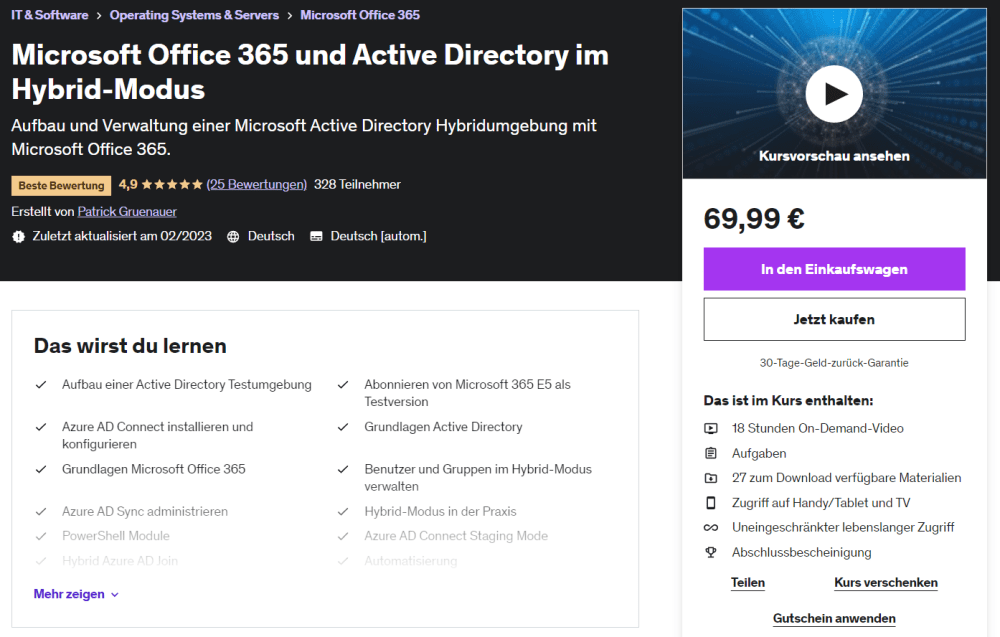Open the IT & Software breadcrumb
The image size is (1000, 637).
[50, 15]
